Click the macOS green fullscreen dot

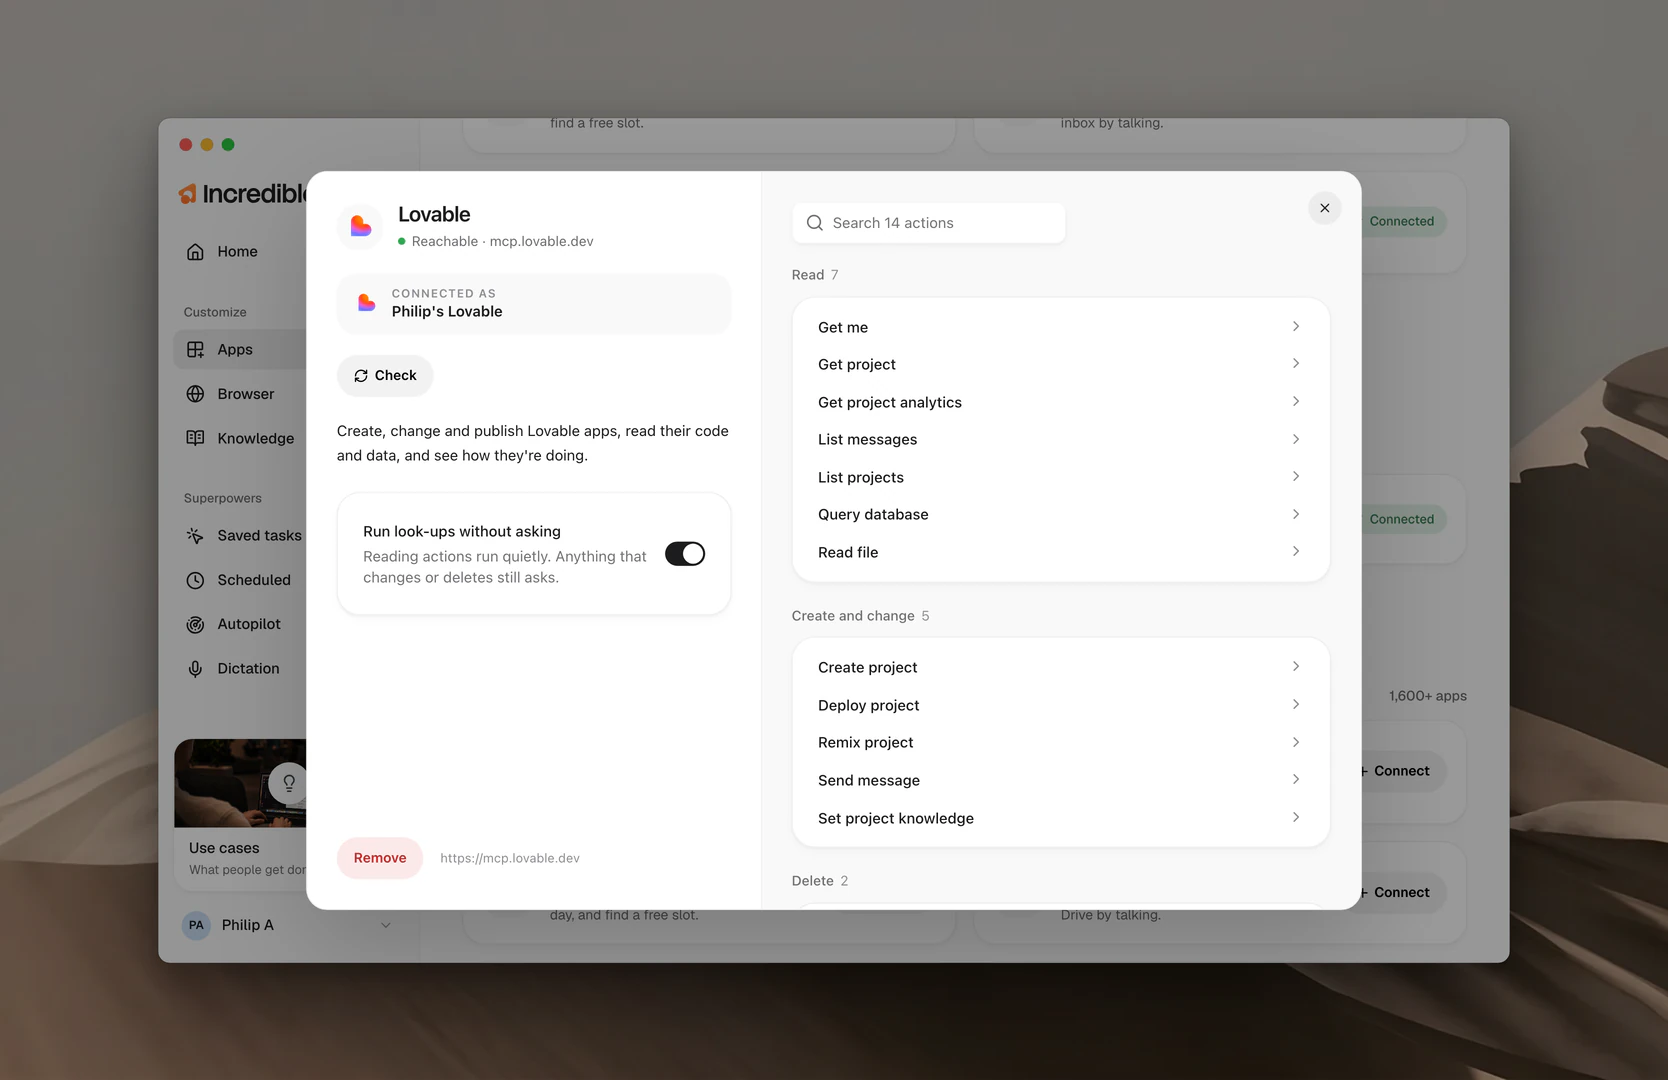point(228,145)
